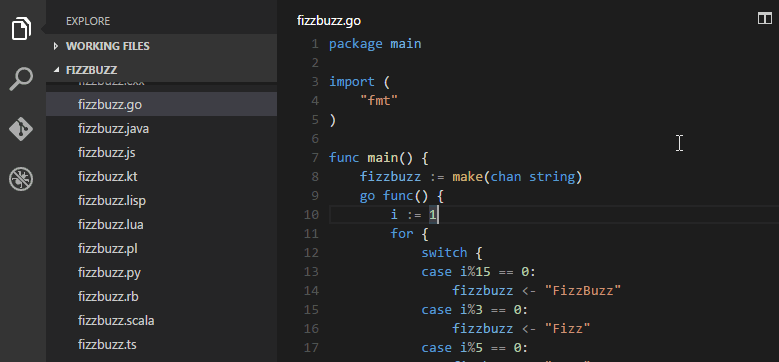Click the 'case i%5 == 0:' line
The width and height of the screenshot is (779, 362).
[475, 348]
